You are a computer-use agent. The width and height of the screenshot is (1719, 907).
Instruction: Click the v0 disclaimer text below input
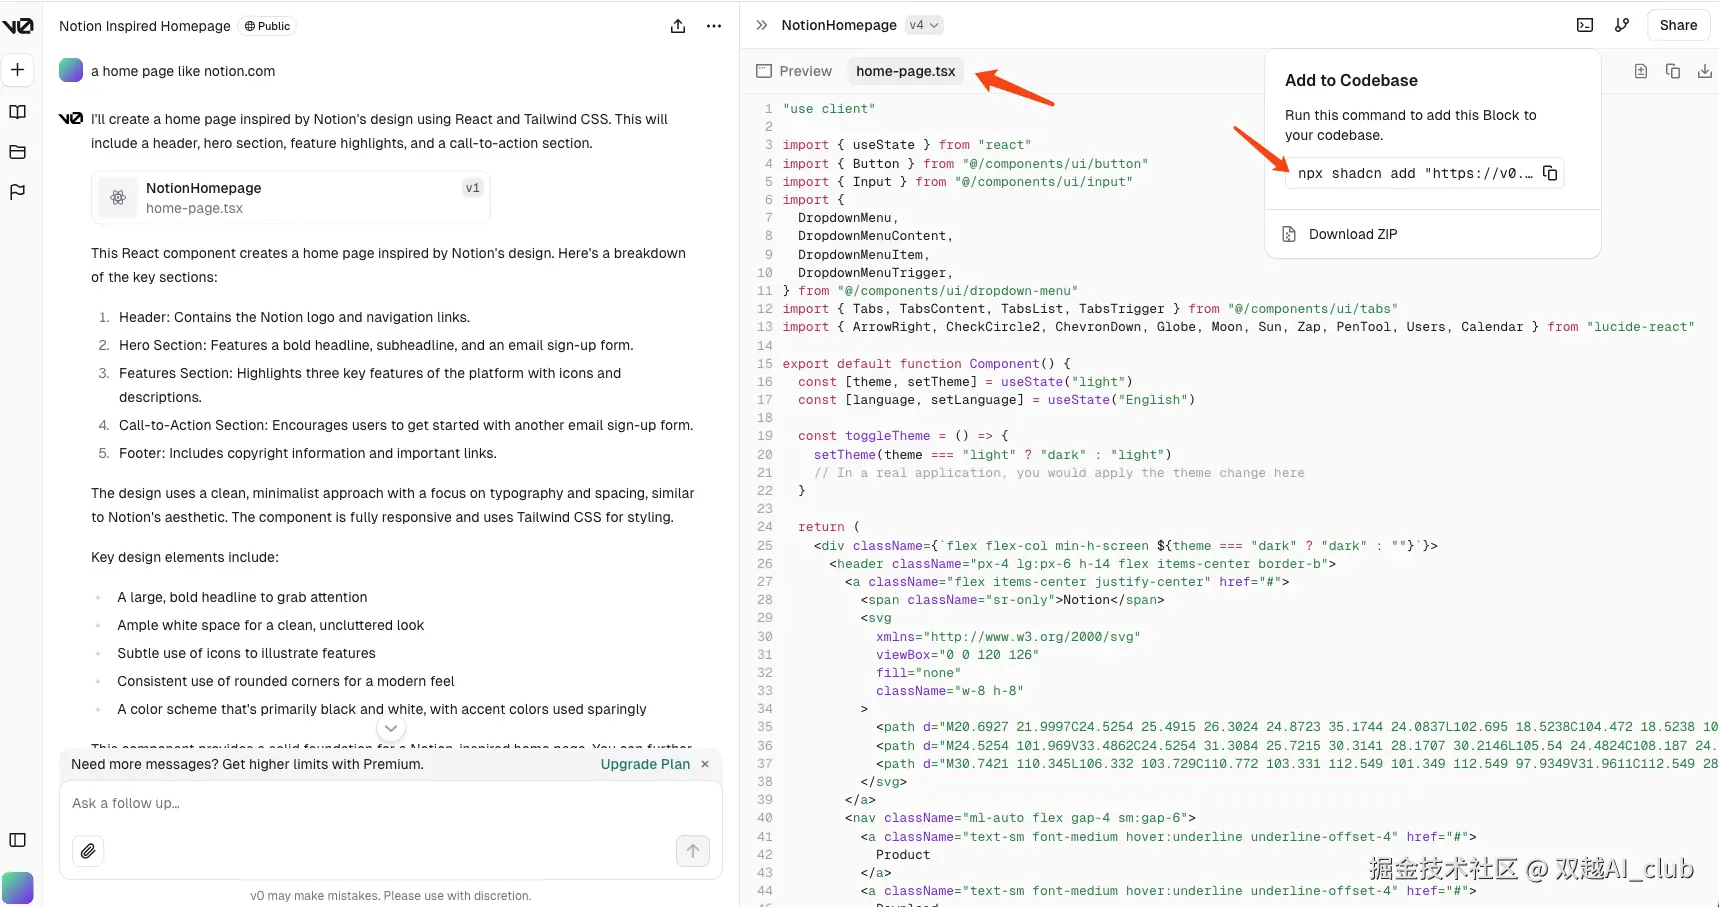pyautogui.click(x=391, y=896)
